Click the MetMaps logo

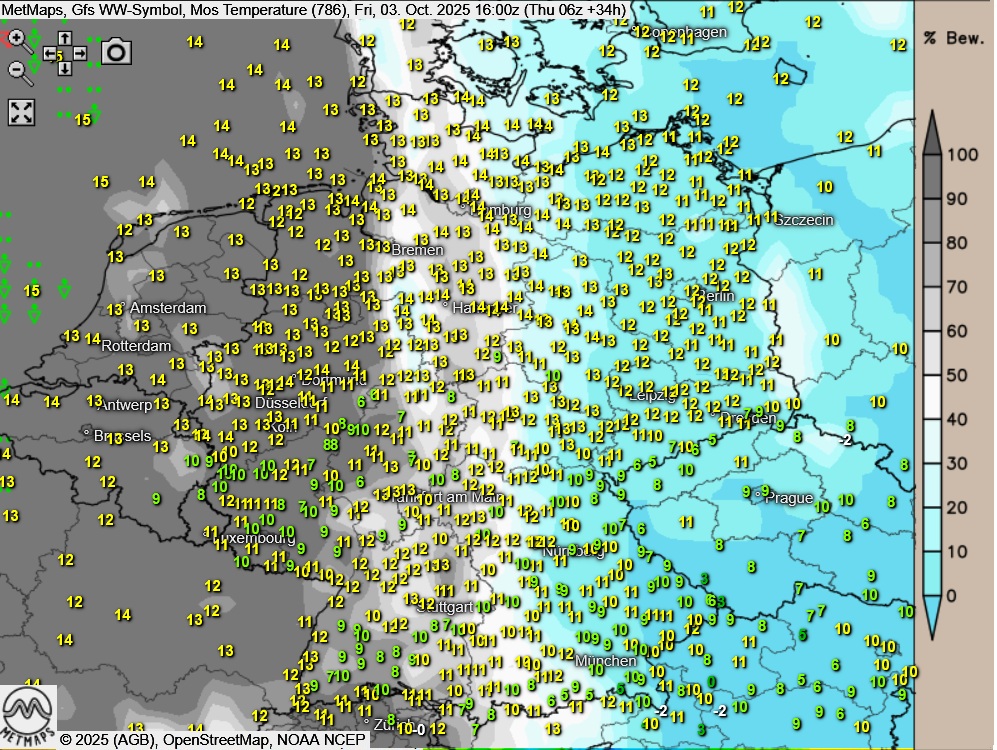click(x=28, y=712)
